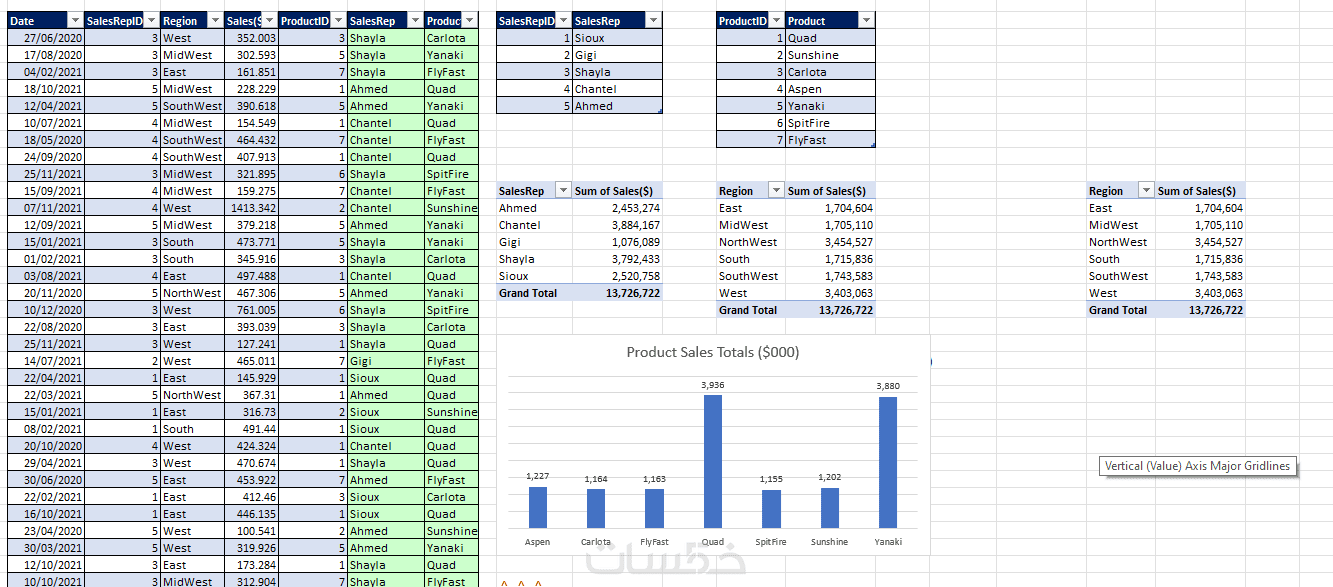Expand the Sales($) column filter arrow

270,21
